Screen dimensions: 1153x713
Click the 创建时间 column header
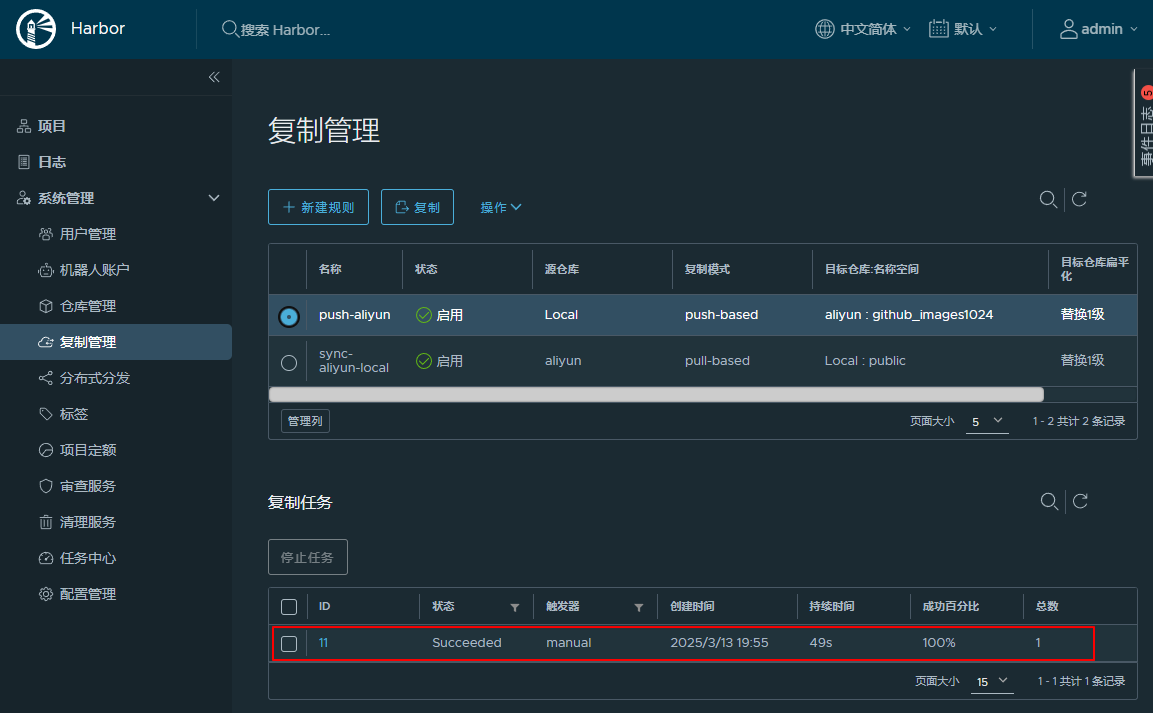pyautogui.click(x=692, y=606)
